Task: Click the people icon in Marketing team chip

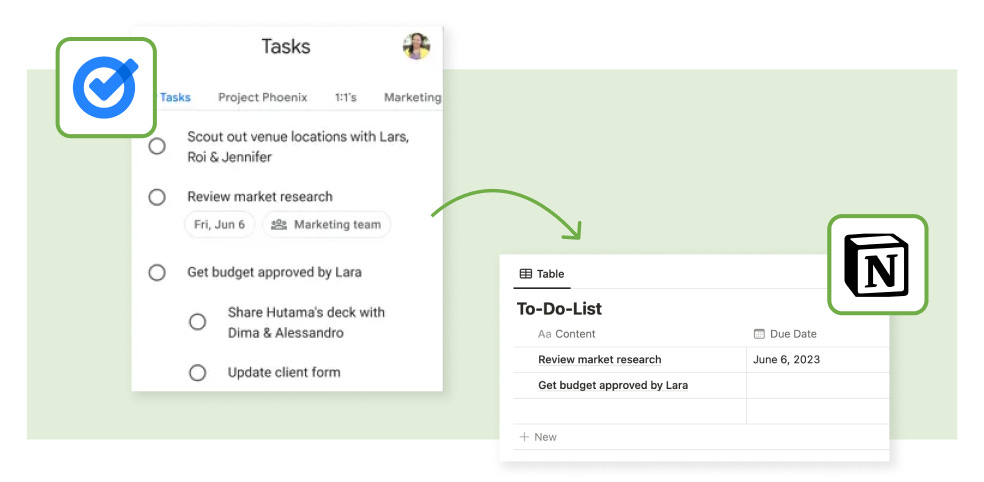Action: [x=279, y=224]
